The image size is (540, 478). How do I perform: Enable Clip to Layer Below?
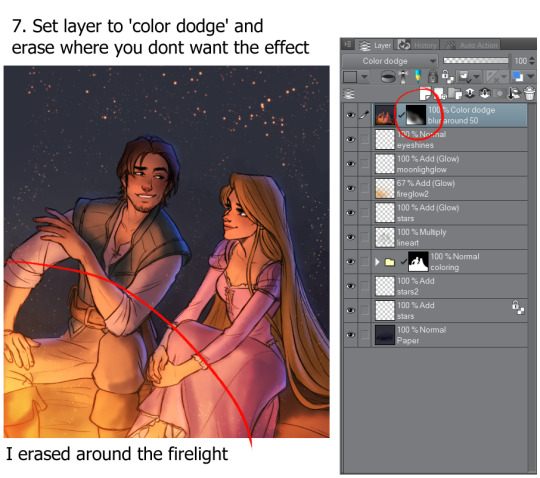tap(388, 76)
